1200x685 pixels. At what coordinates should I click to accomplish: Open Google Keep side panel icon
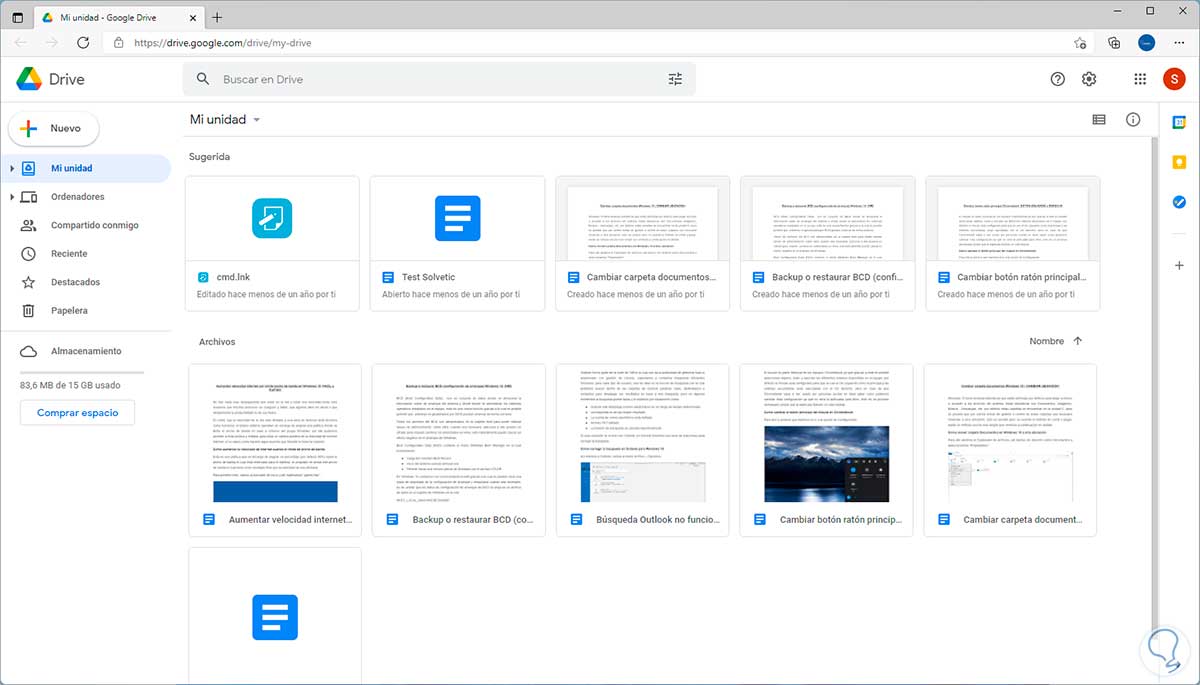pos(1179,162)
